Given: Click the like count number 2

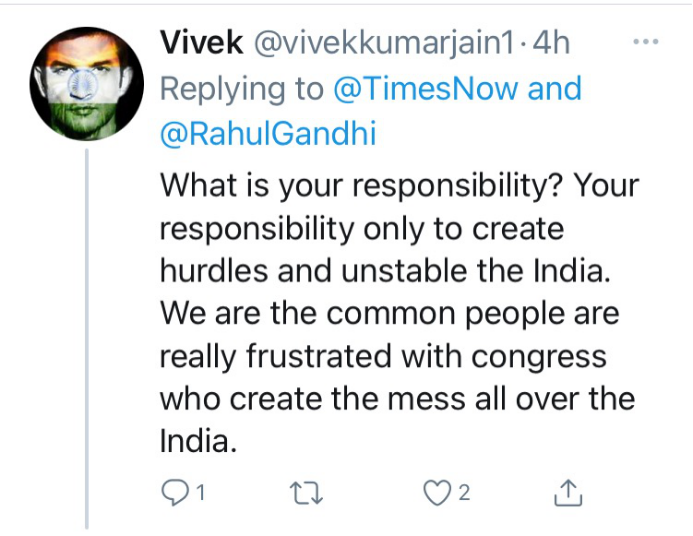Looking at the screenshot, I should (x=464, y=492).
